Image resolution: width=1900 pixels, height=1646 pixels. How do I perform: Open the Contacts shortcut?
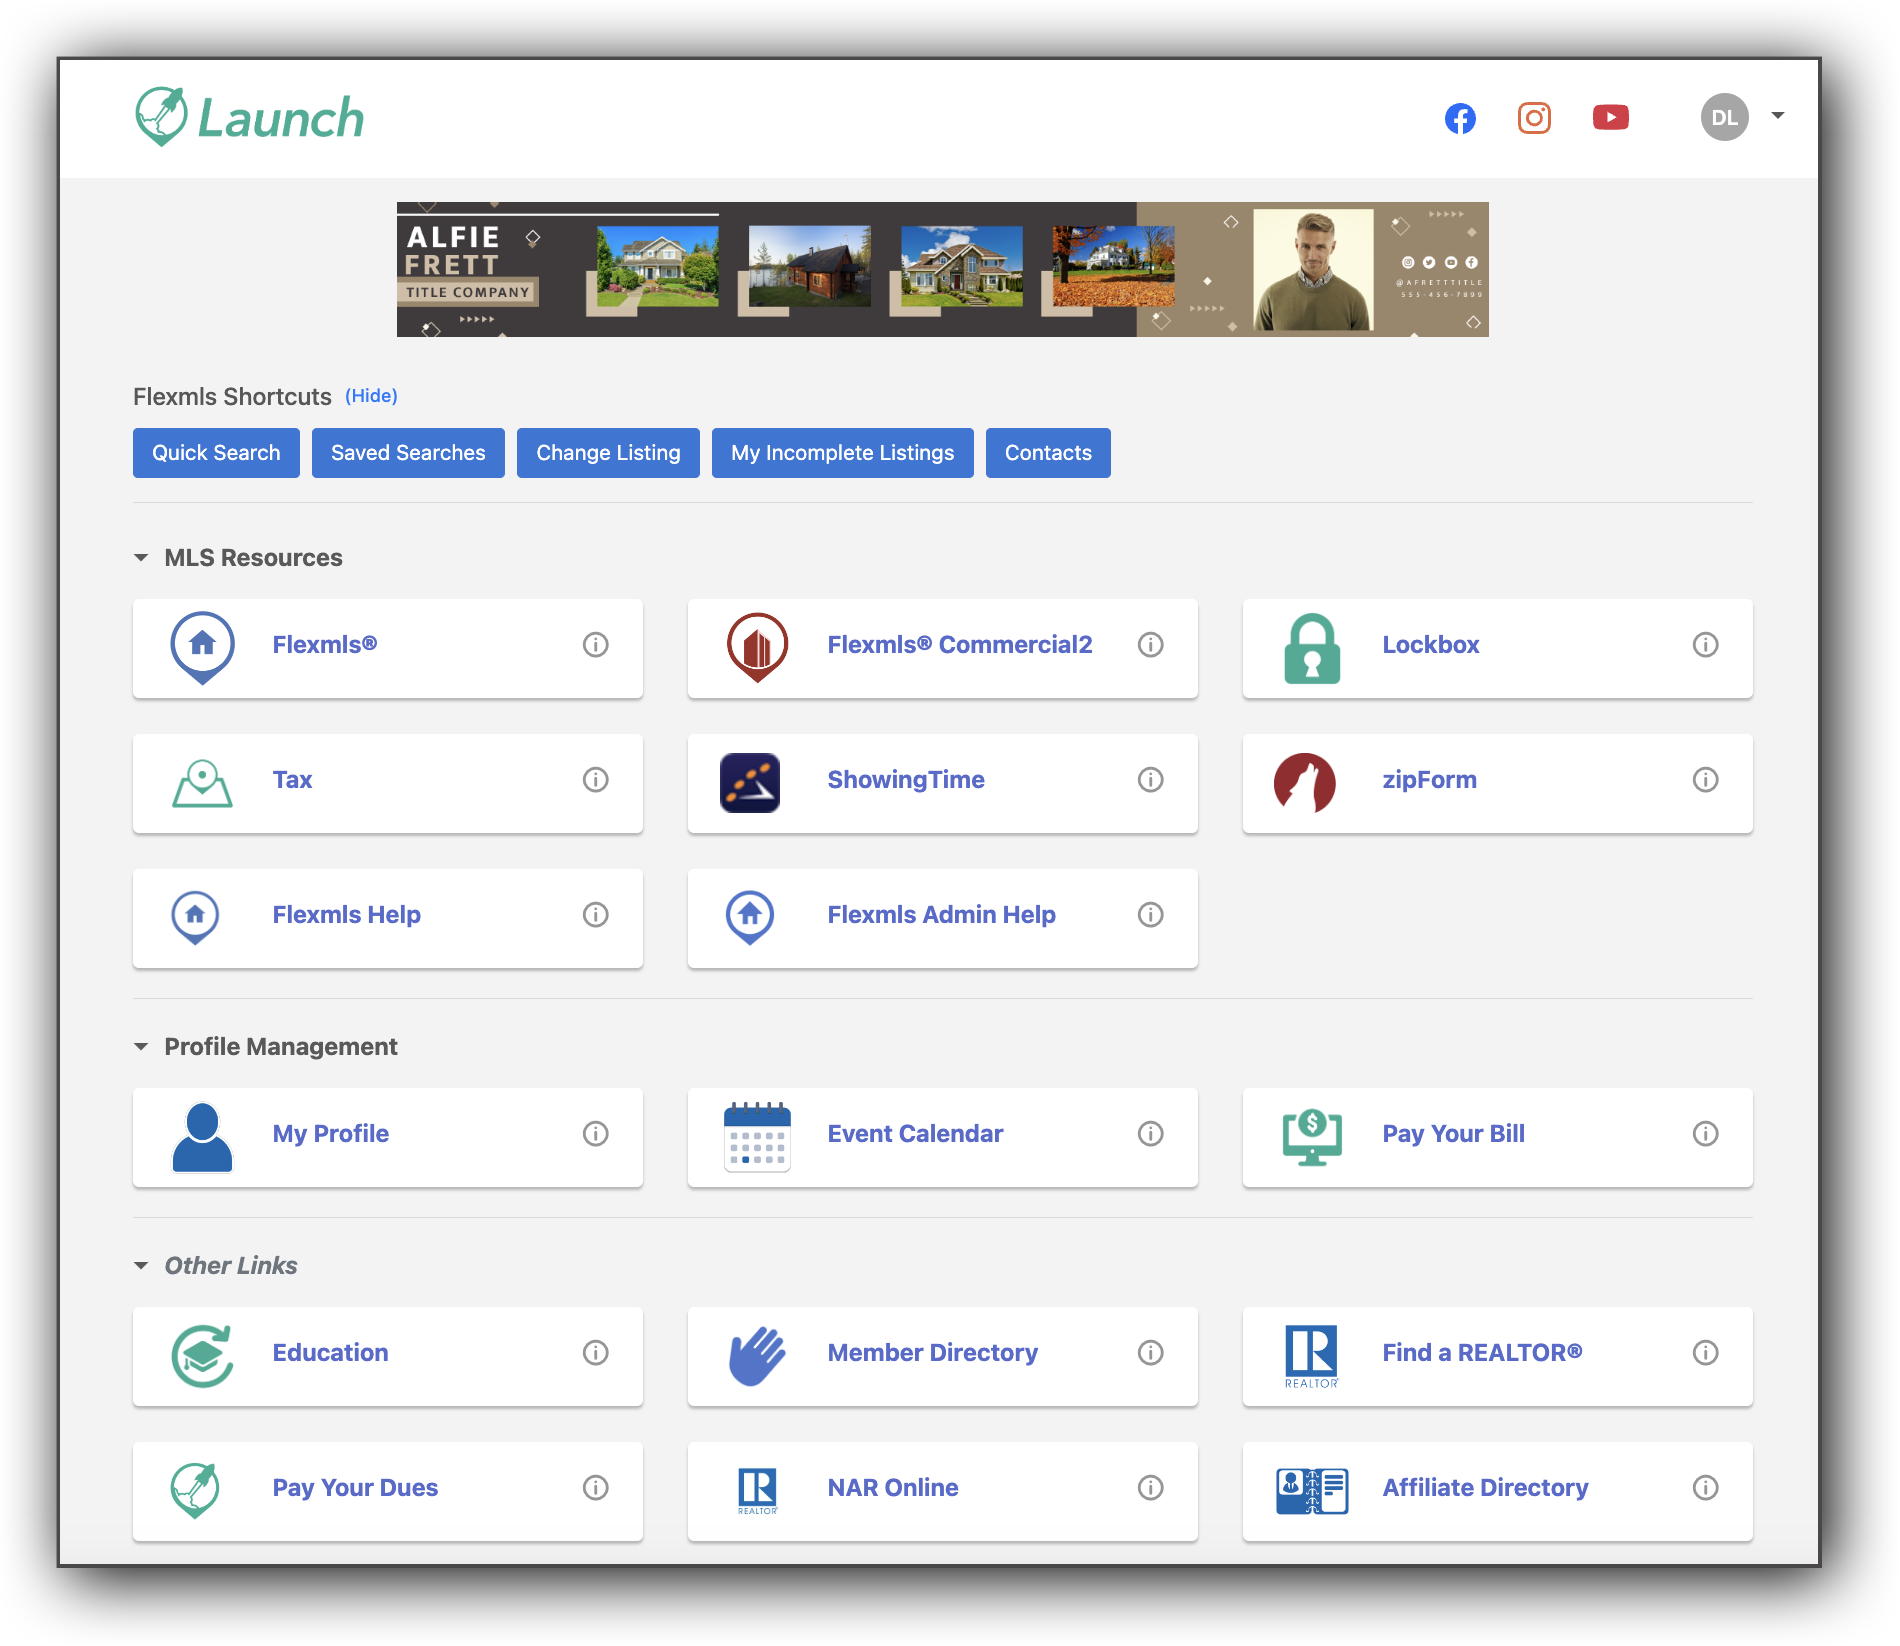pos(1048,453)
